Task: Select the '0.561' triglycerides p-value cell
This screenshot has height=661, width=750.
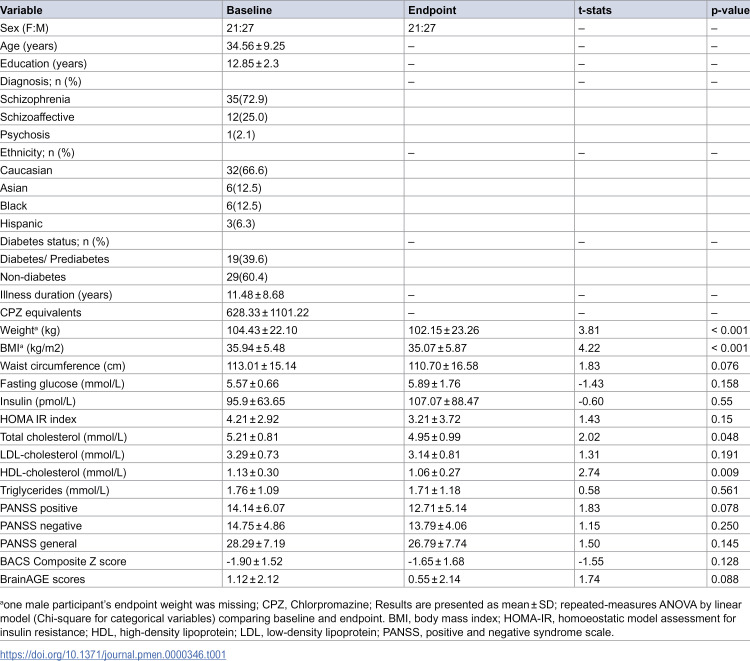Action: [725, 490]
